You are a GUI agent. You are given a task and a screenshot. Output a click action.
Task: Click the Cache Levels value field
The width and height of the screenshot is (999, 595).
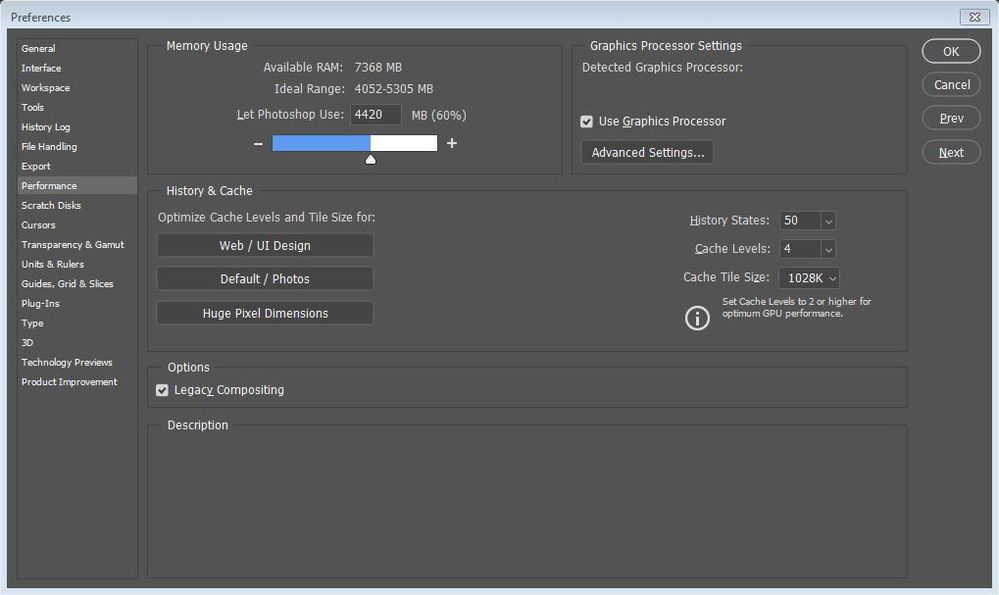click(800, 249)
